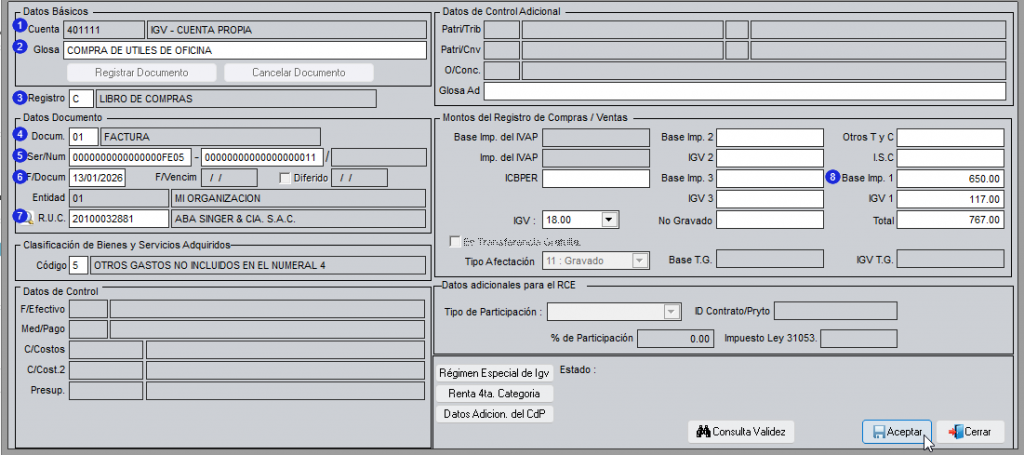Click the text ABA SINGER & CIA. S.A.C.

tap(235, 219)
